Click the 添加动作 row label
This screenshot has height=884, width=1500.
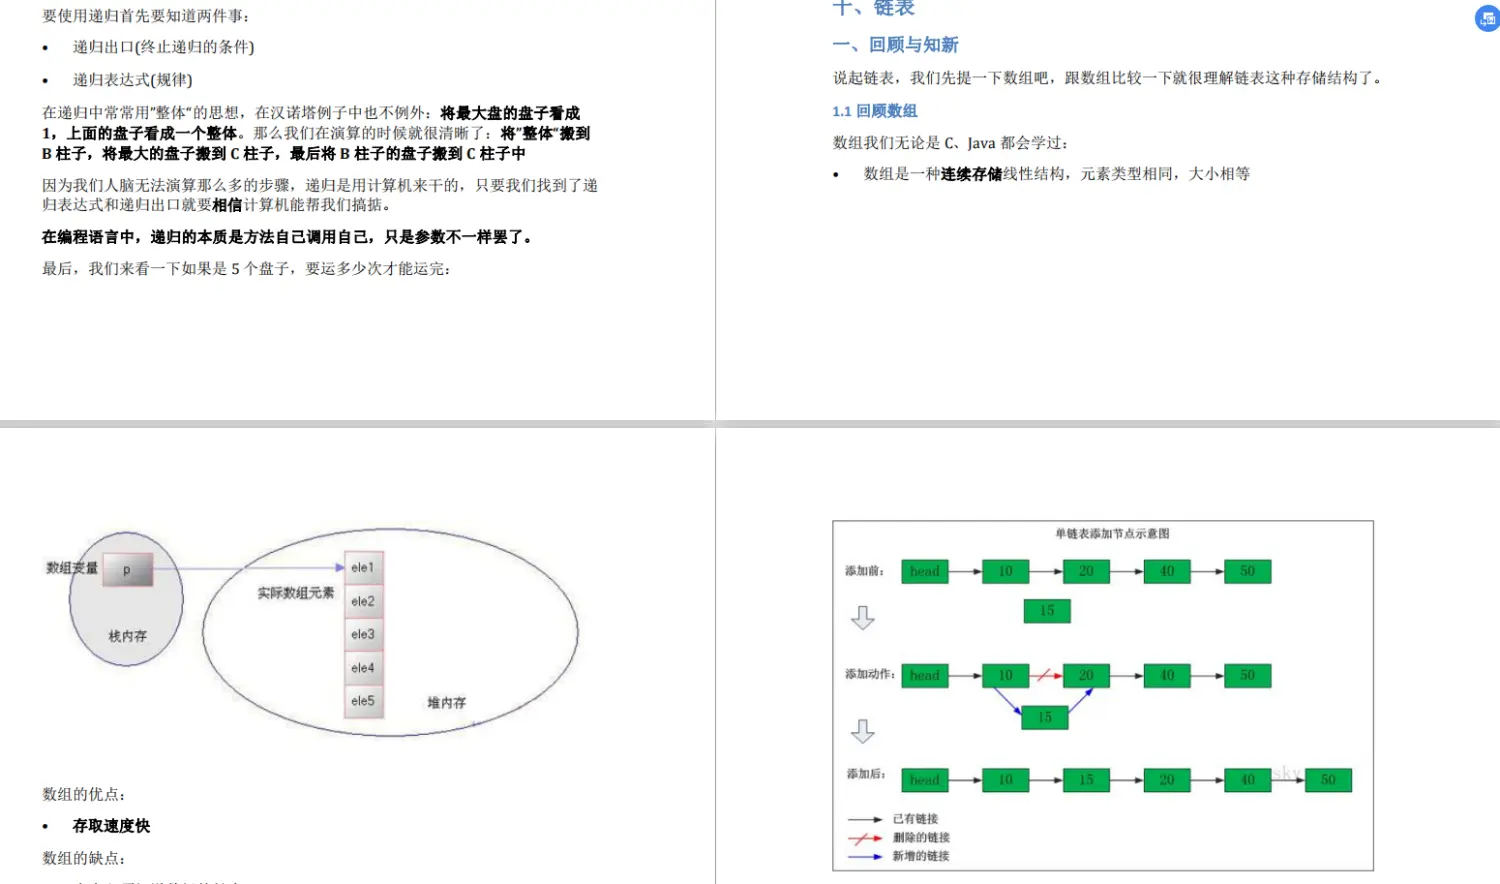[870, 675]
